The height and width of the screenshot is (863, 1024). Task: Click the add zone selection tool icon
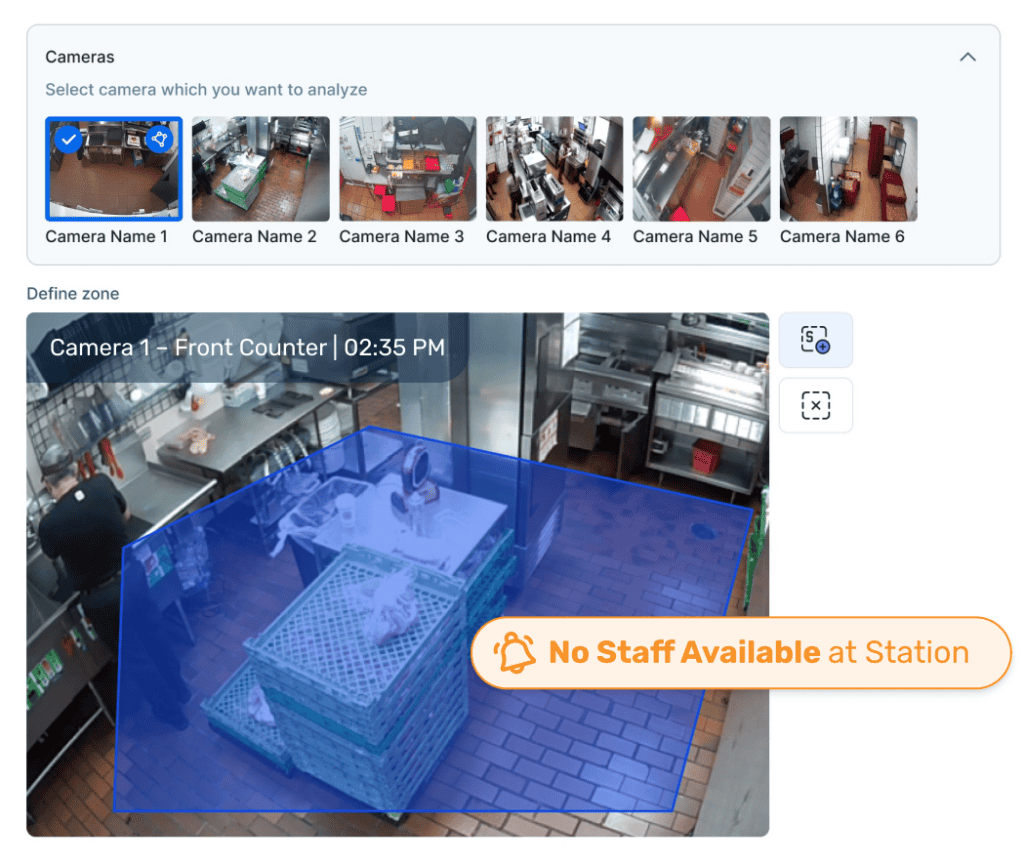pyautogui.click(x=815, y=340)
